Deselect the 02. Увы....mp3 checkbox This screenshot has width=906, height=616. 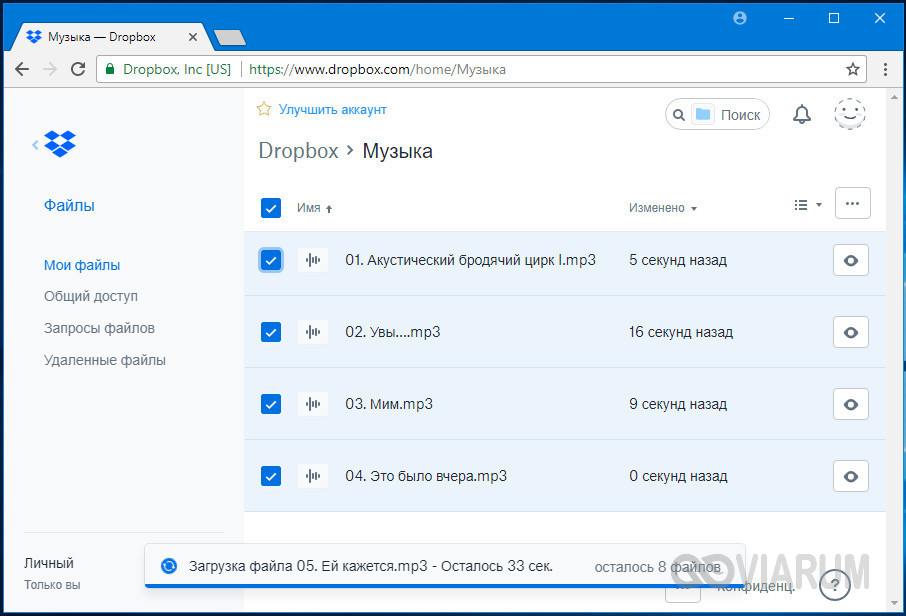click(x=270, y=332)
